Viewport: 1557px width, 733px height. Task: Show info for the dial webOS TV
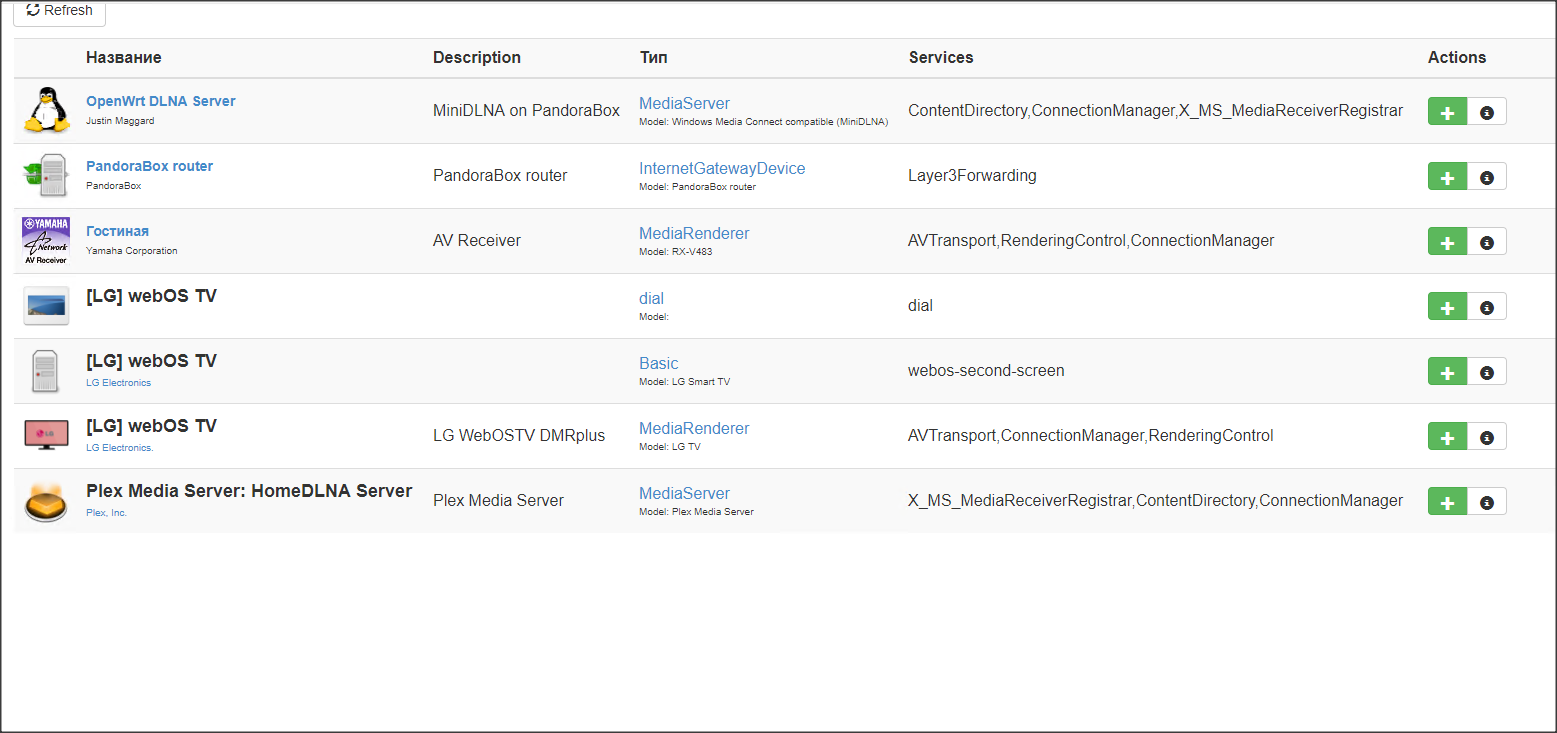click(x=1486, y=307)
